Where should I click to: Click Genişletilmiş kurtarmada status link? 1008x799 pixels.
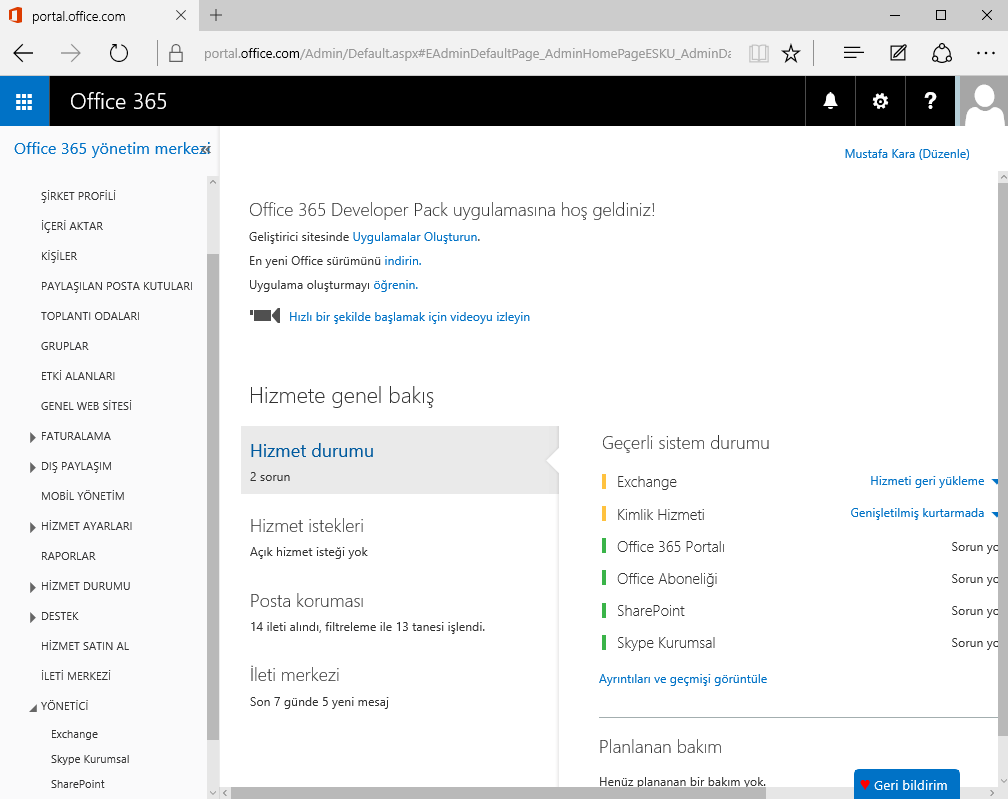917,513
